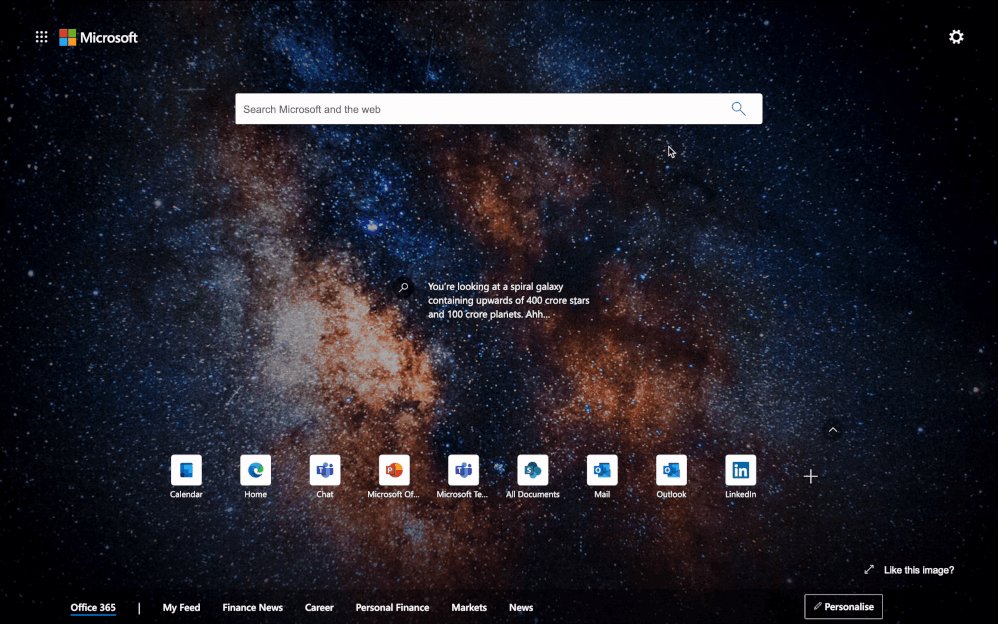Select the Personal Finance section
The image size is (998, 624).
tap(392, 607)
